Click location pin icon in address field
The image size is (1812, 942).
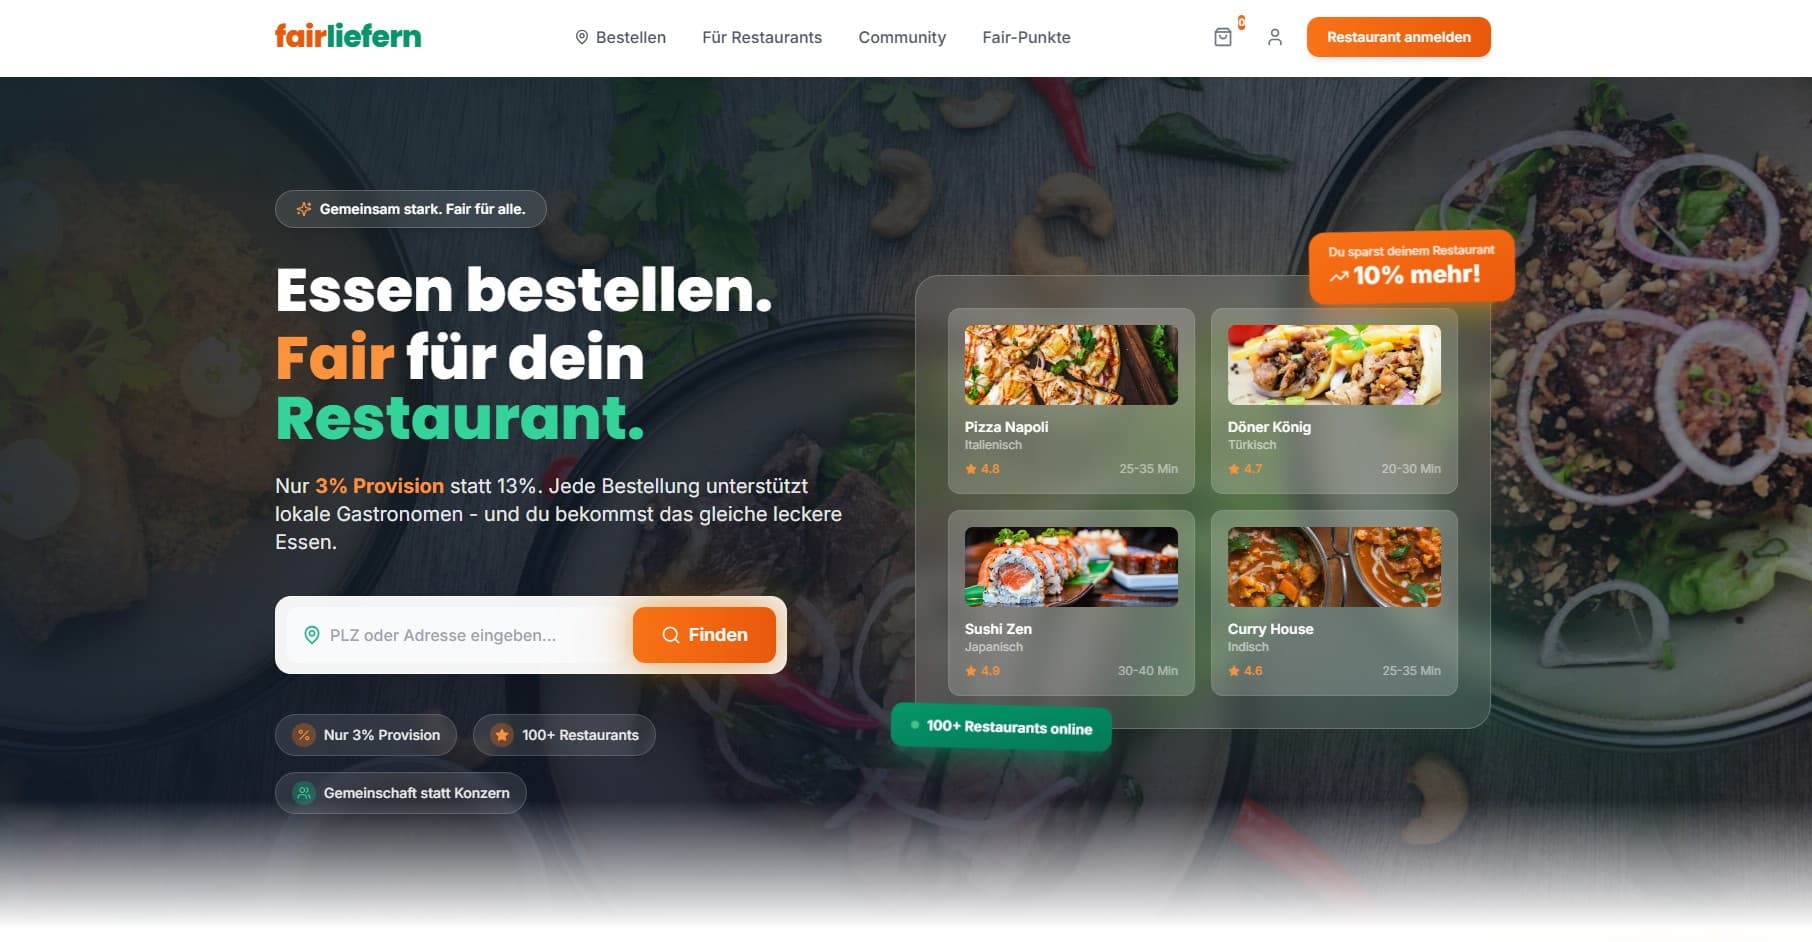(x=312, y=635)
